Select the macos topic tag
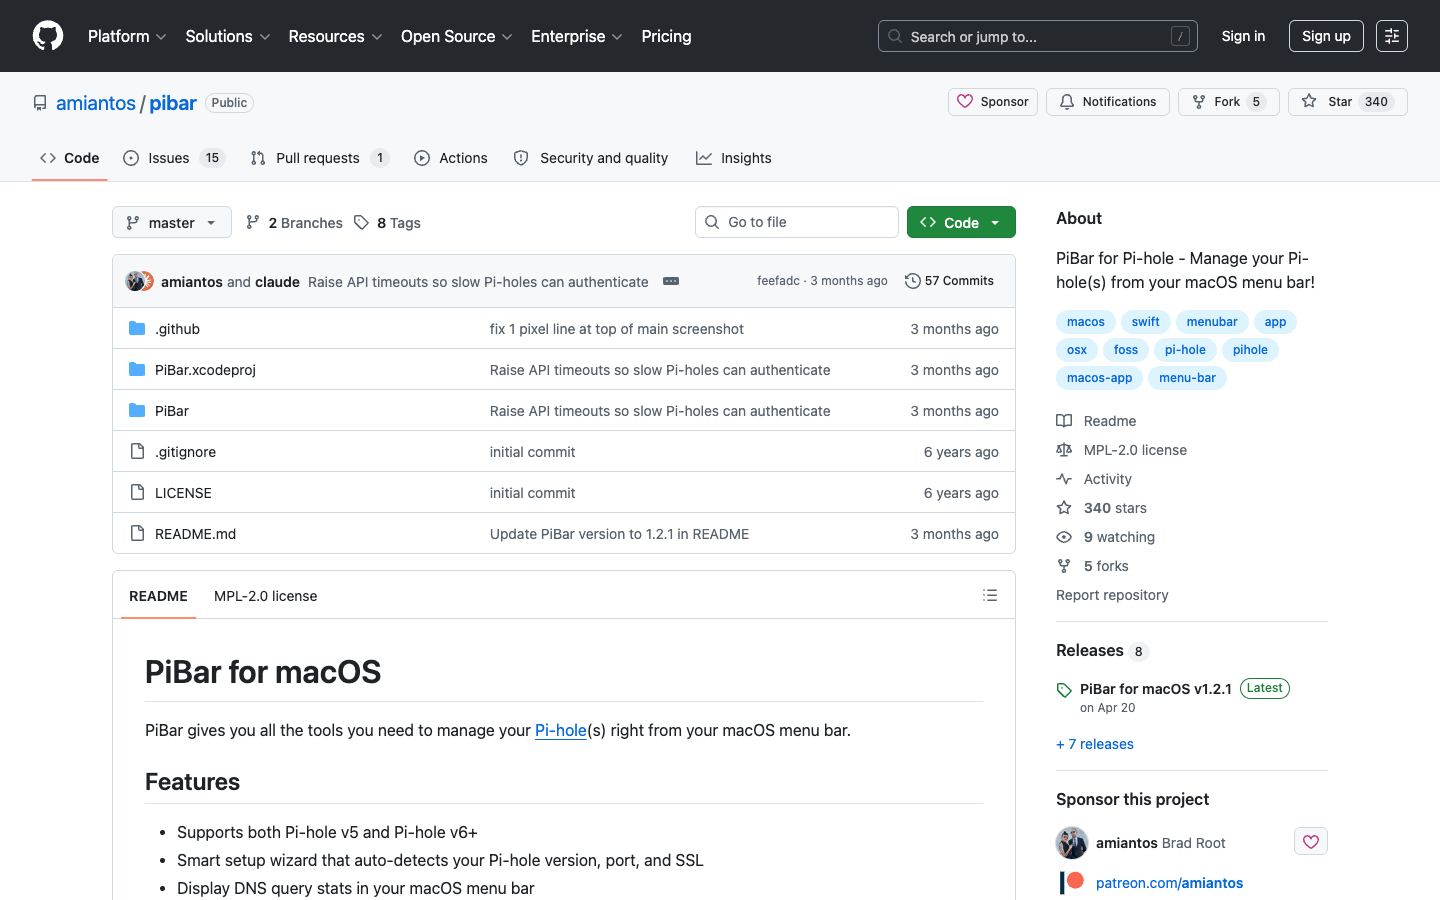The height and width of the screenshot is (900, 1440). [x=1086, y=322]
